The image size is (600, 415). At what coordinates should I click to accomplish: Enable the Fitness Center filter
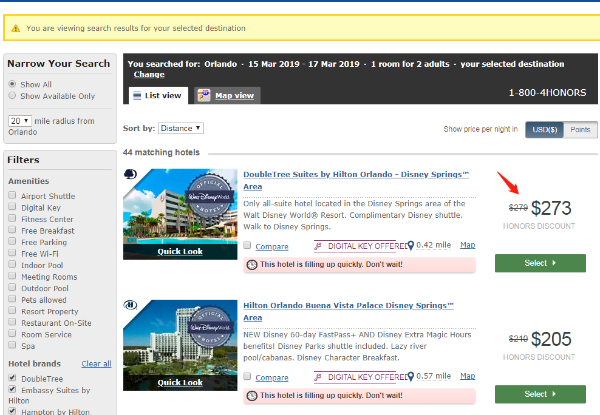12,218
